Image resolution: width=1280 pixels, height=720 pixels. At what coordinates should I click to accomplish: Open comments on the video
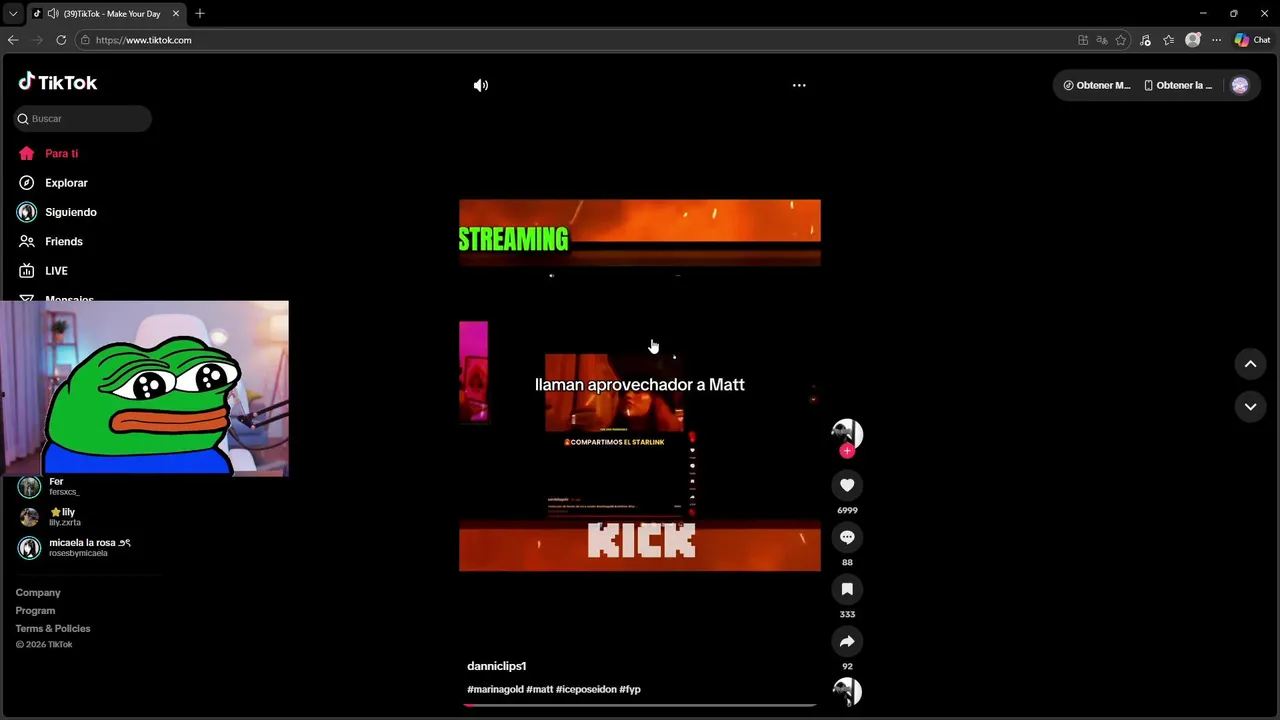coord(847,537)
